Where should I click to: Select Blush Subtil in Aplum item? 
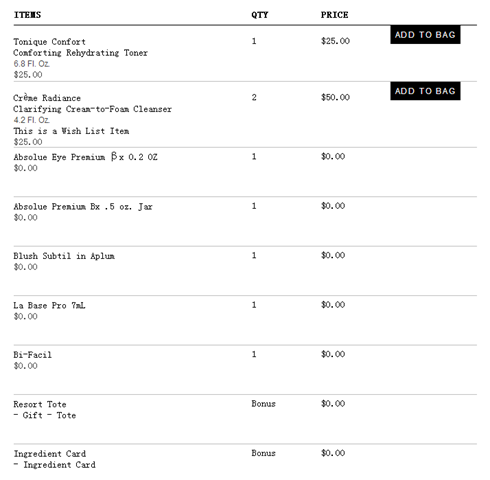point(64,256)
